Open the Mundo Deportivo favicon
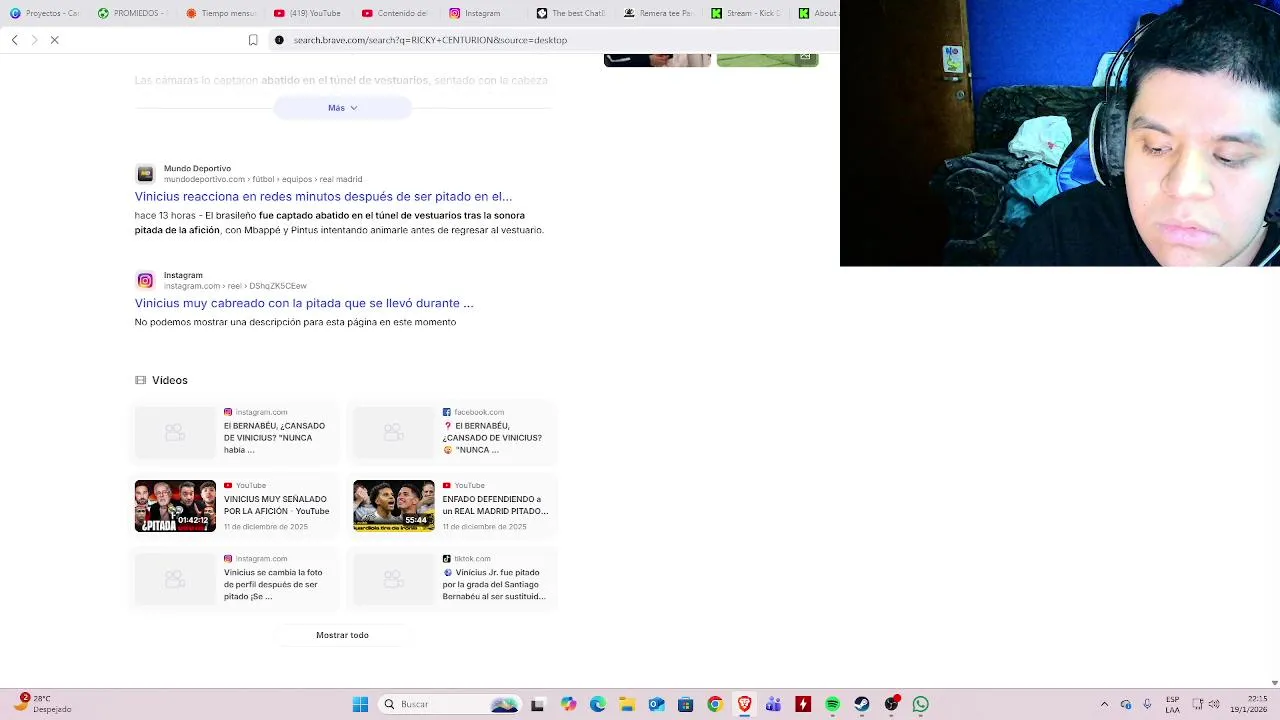The width and height of the screenshot is (1280, 720). point(145,174)
